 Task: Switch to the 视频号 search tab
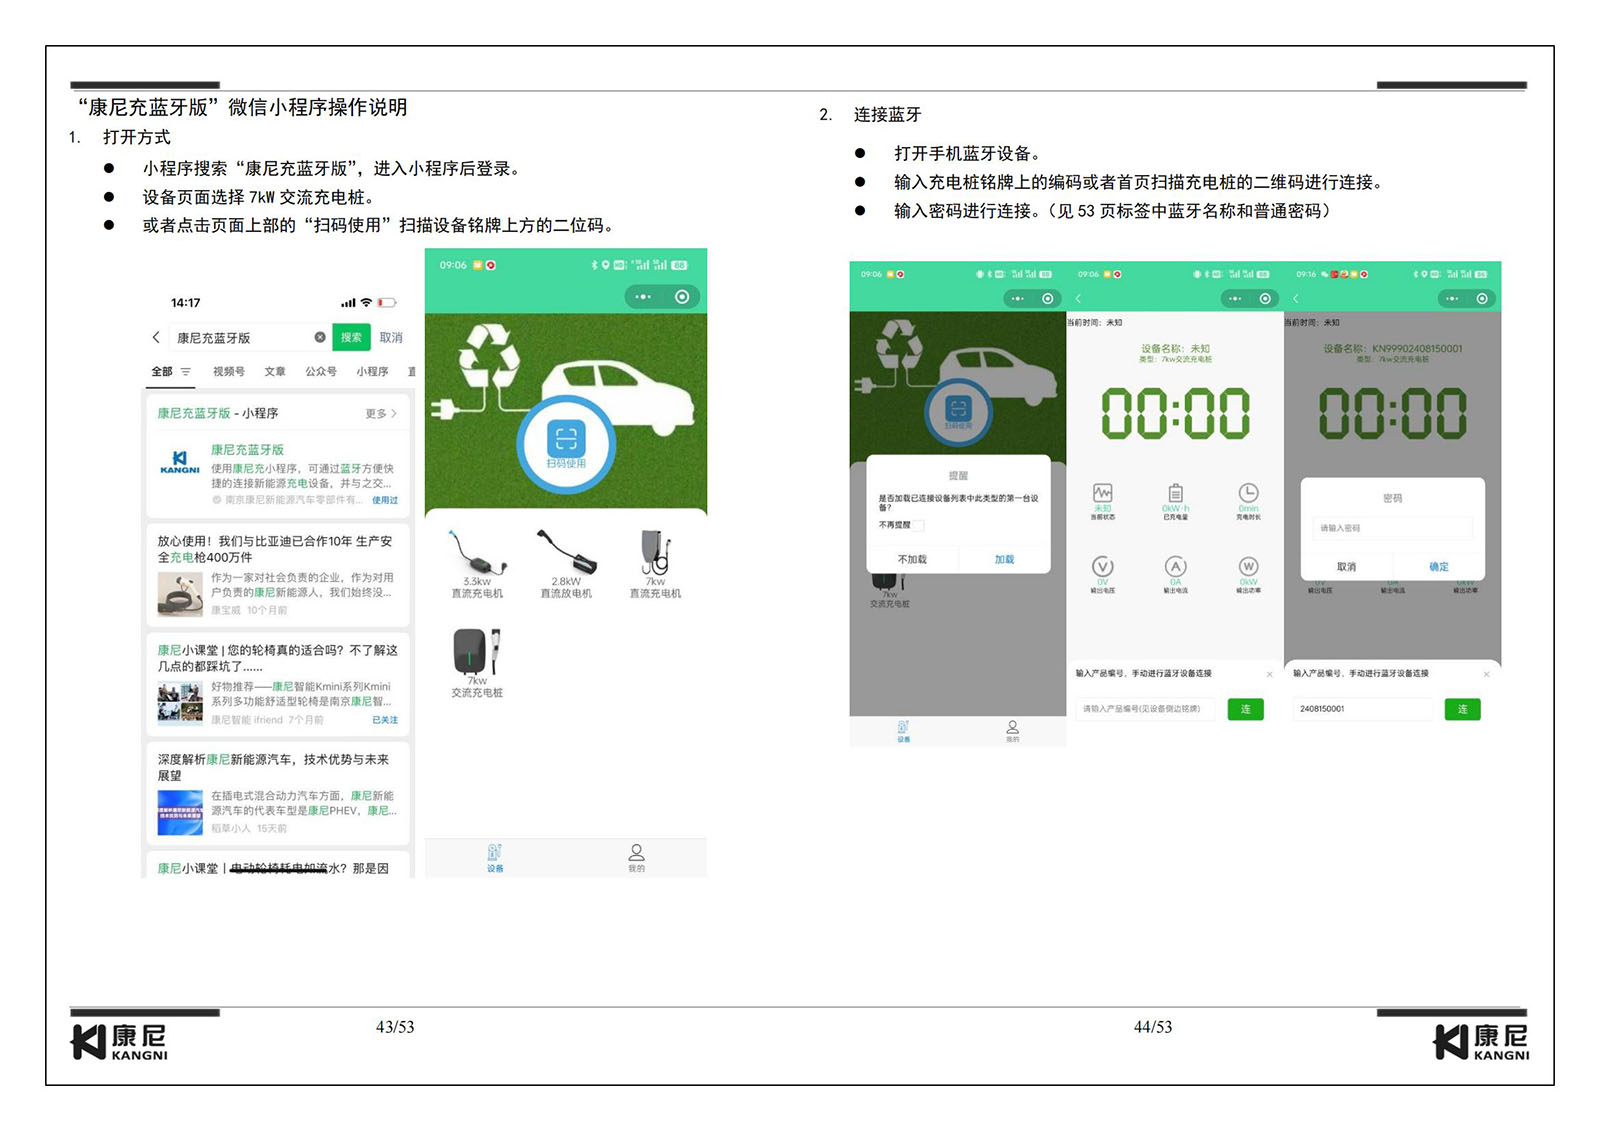[x=228, y=372]
